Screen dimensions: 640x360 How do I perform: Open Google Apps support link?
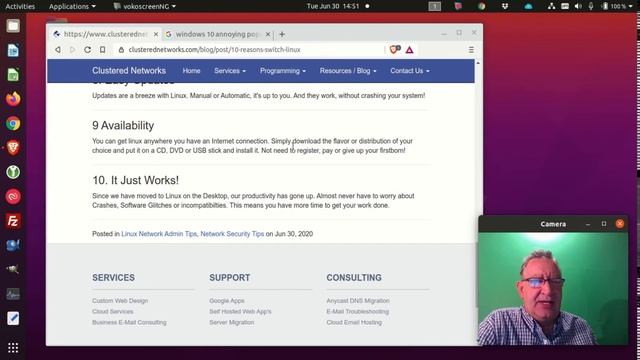227,301
